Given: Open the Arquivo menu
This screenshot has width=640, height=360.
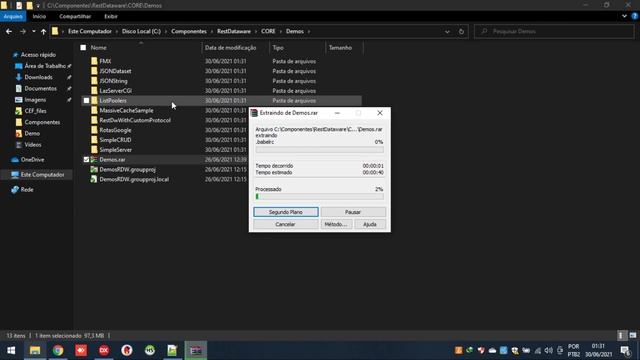Looking at the screenshot, I should point(13,16).
